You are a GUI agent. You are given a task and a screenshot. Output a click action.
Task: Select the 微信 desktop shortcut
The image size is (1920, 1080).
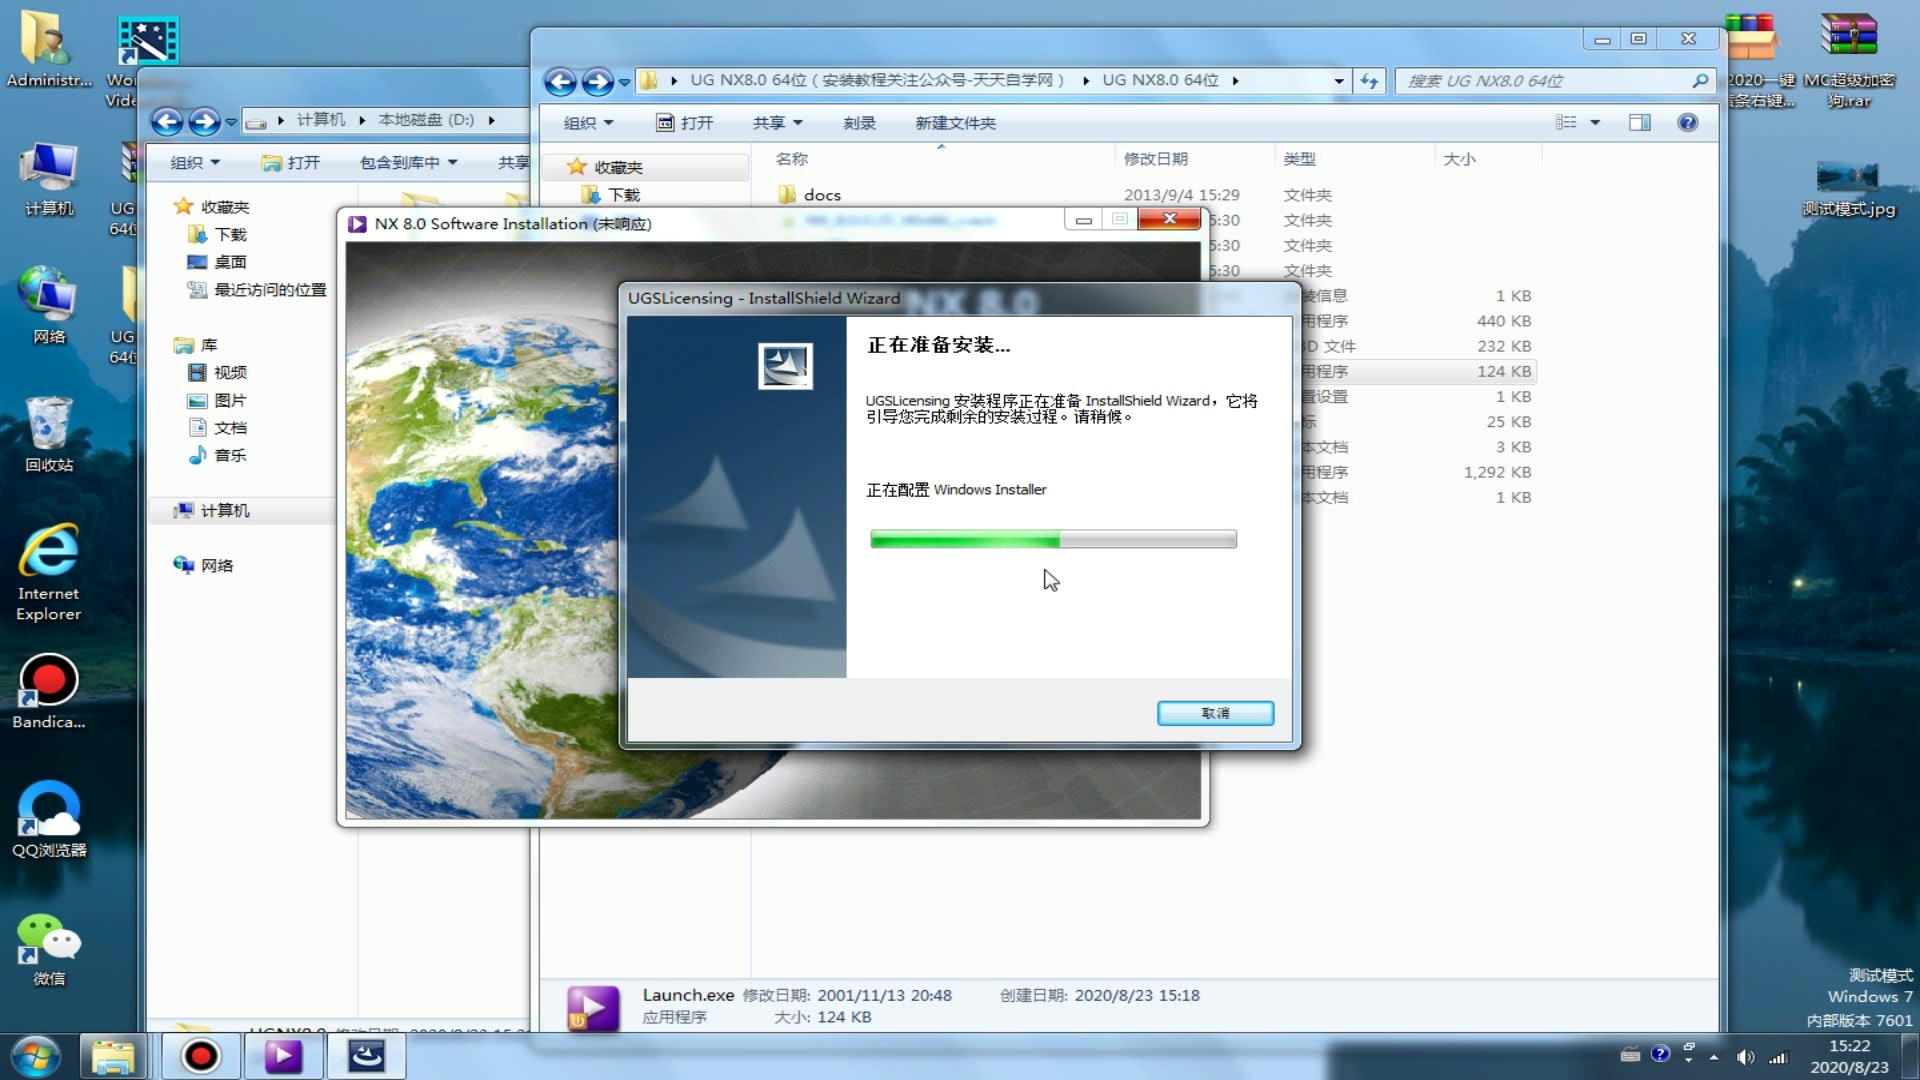[48, 950]
